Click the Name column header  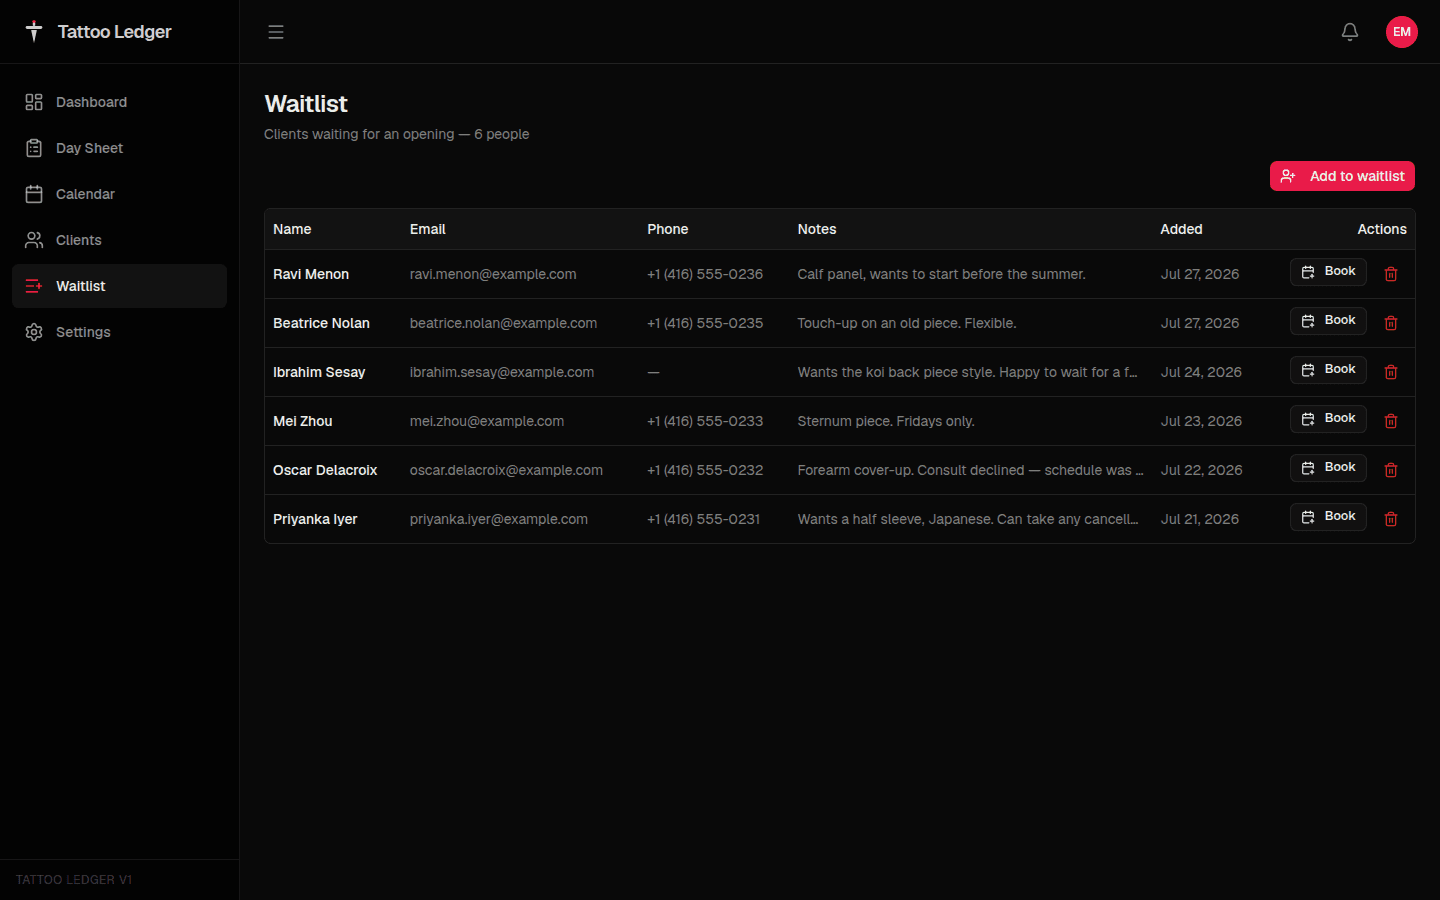292,229
